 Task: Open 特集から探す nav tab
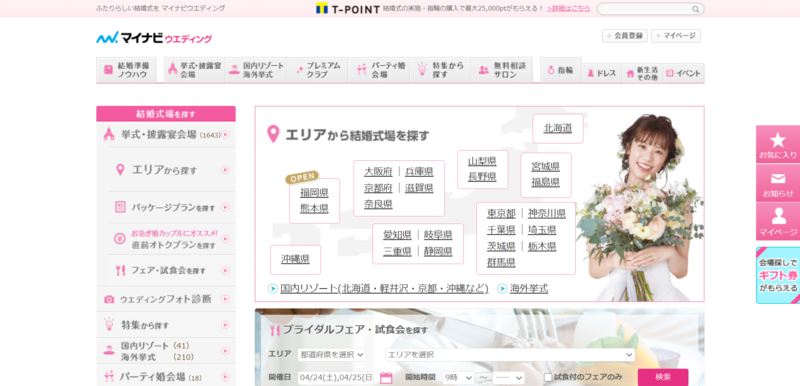coord(440,70)
